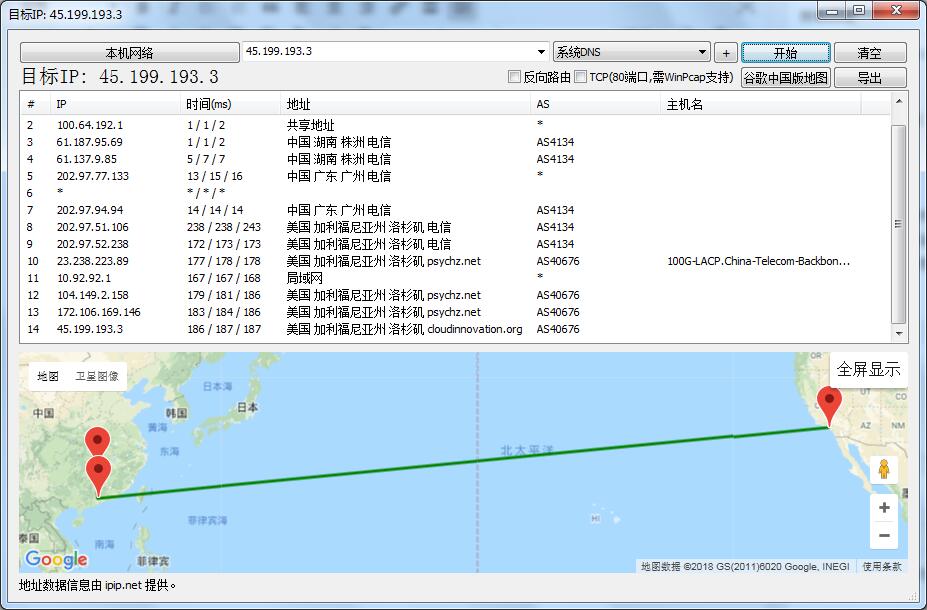Click the Street View pegman icon

pos(883,470)
